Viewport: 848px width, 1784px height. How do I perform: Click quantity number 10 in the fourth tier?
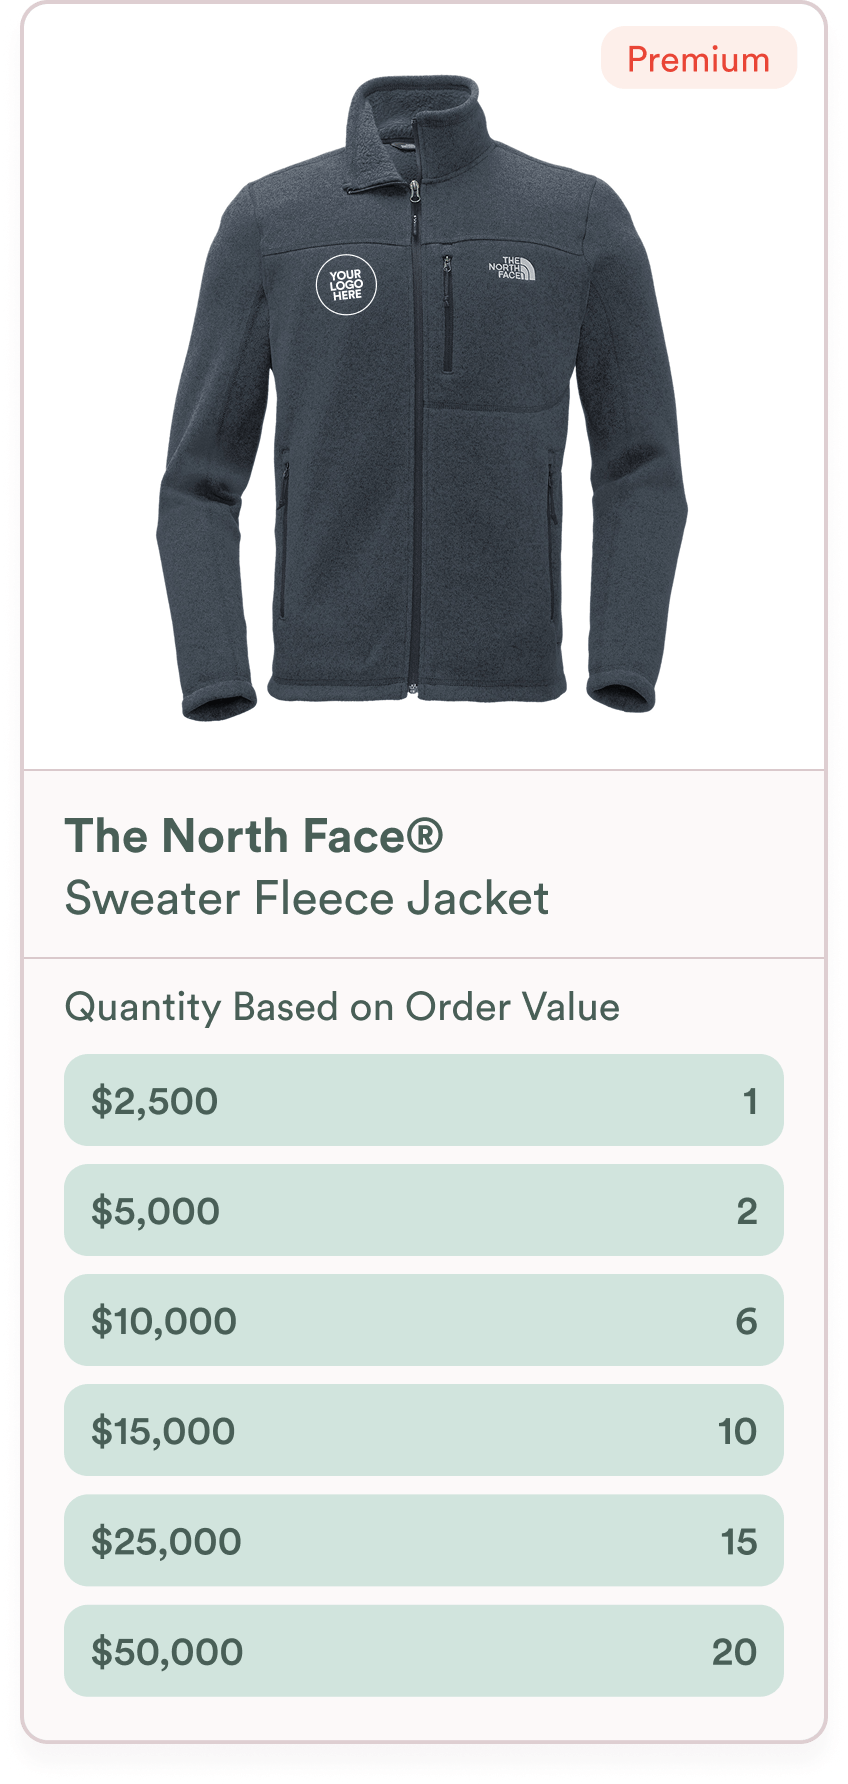click(x=738, y=1431)
